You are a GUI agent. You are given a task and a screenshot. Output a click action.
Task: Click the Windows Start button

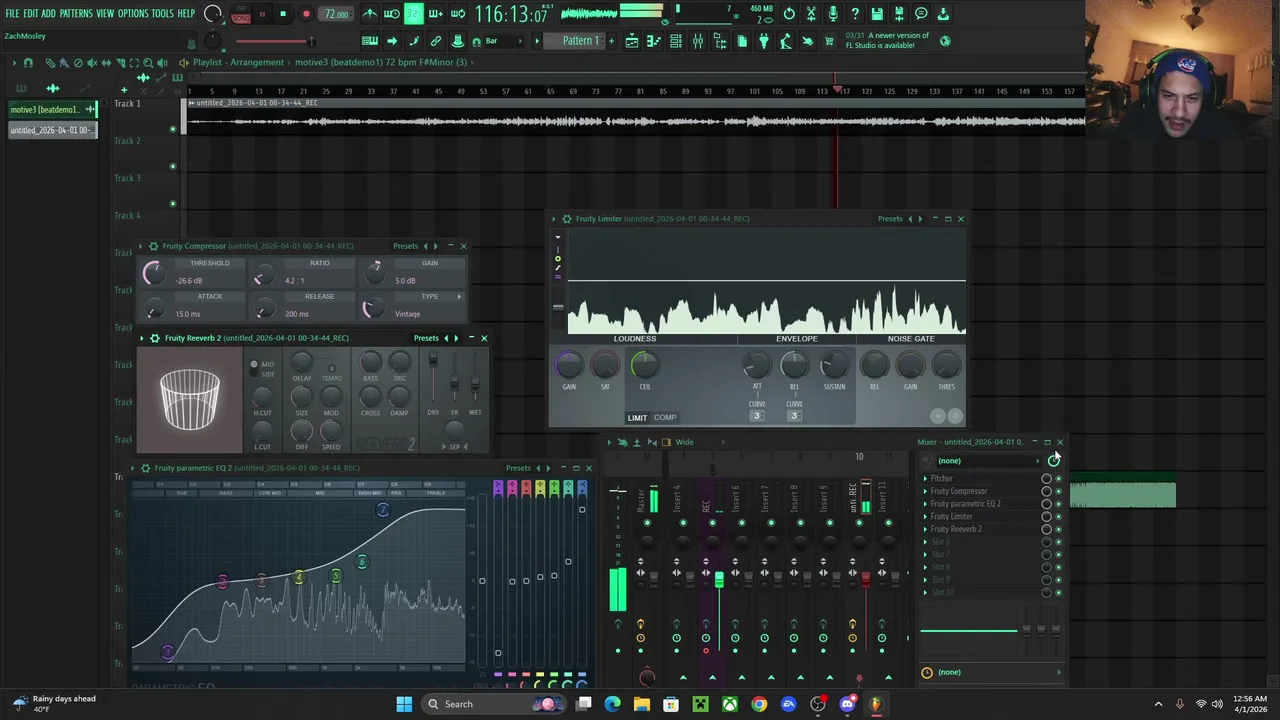(404, 704)
